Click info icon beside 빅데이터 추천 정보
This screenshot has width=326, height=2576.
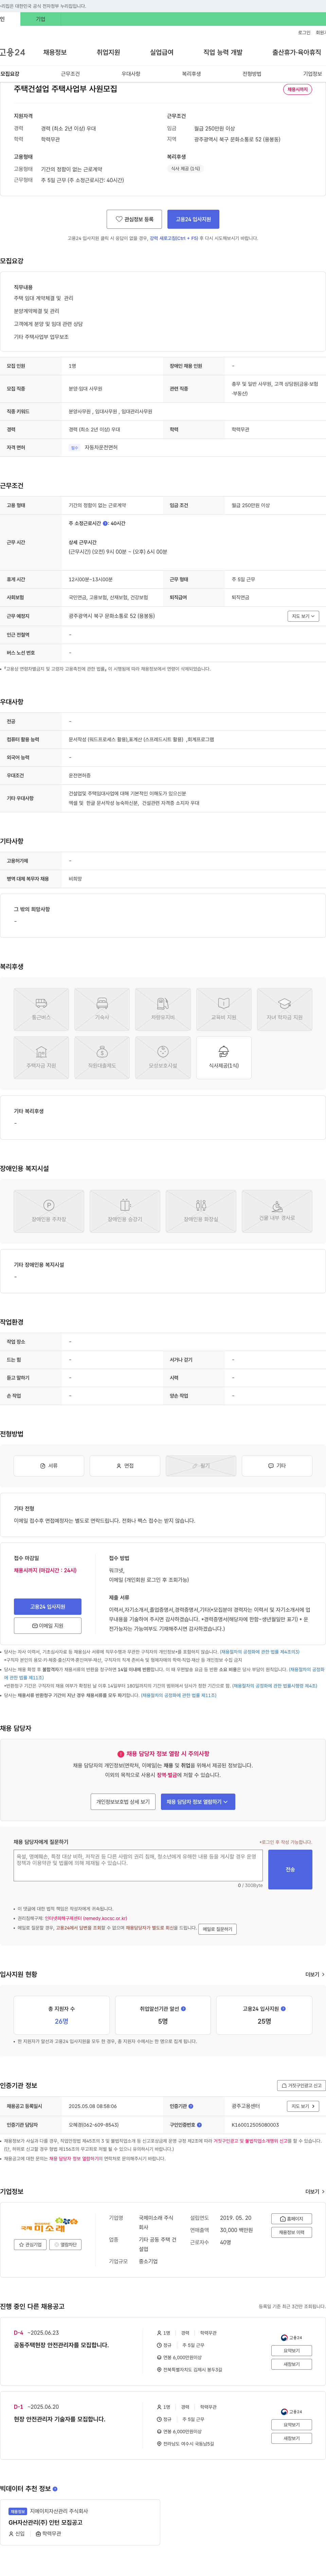click(55, 2489)
